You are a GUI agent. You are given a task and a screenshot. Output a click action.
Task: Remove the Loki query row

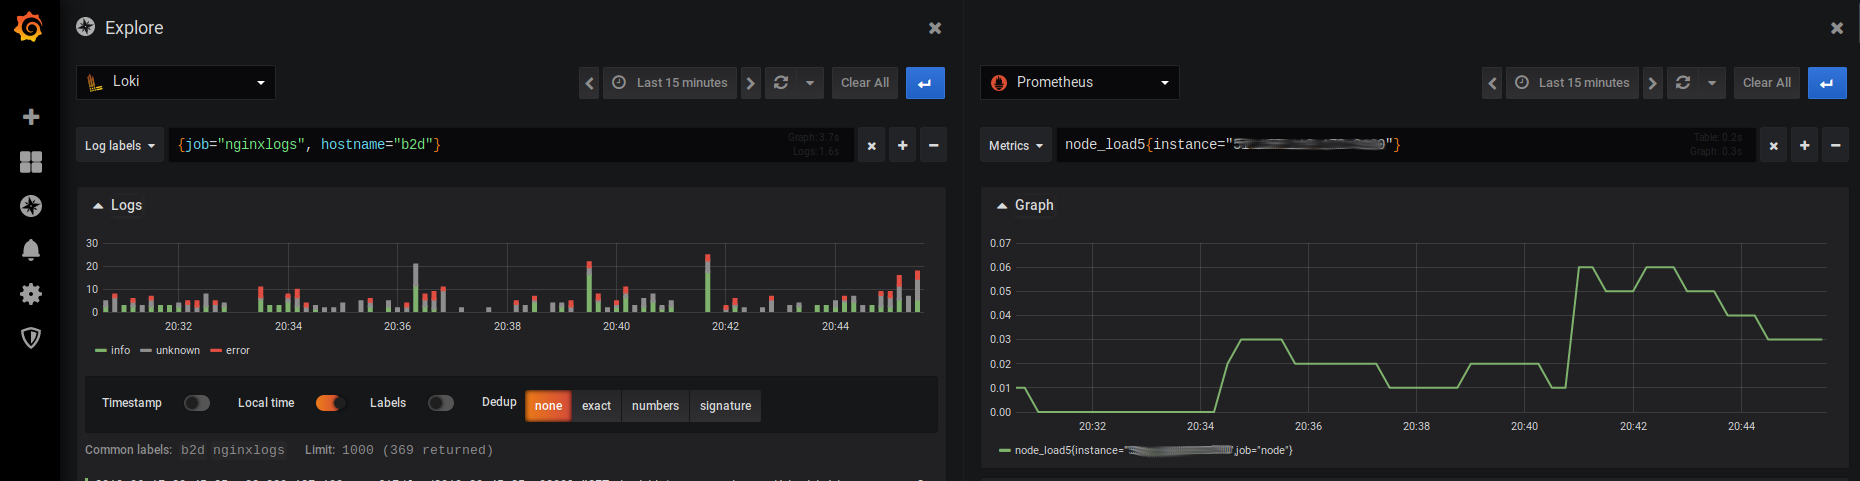click(934, 146)
